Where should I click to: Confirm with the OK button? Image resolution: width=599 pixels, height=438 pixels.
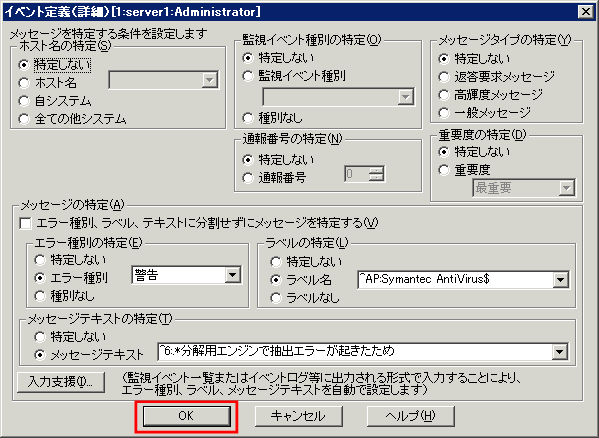coord(186,416)
